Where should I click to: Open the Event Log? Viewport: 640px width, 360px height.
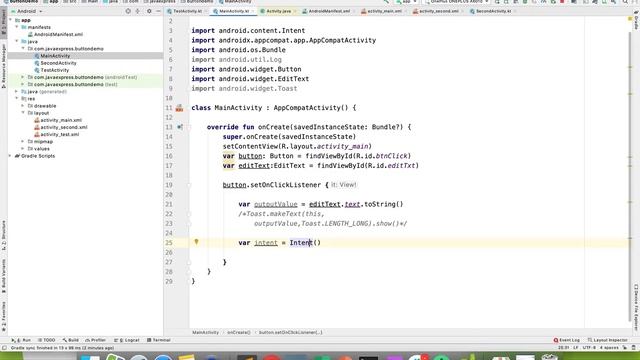click(567, 340)
